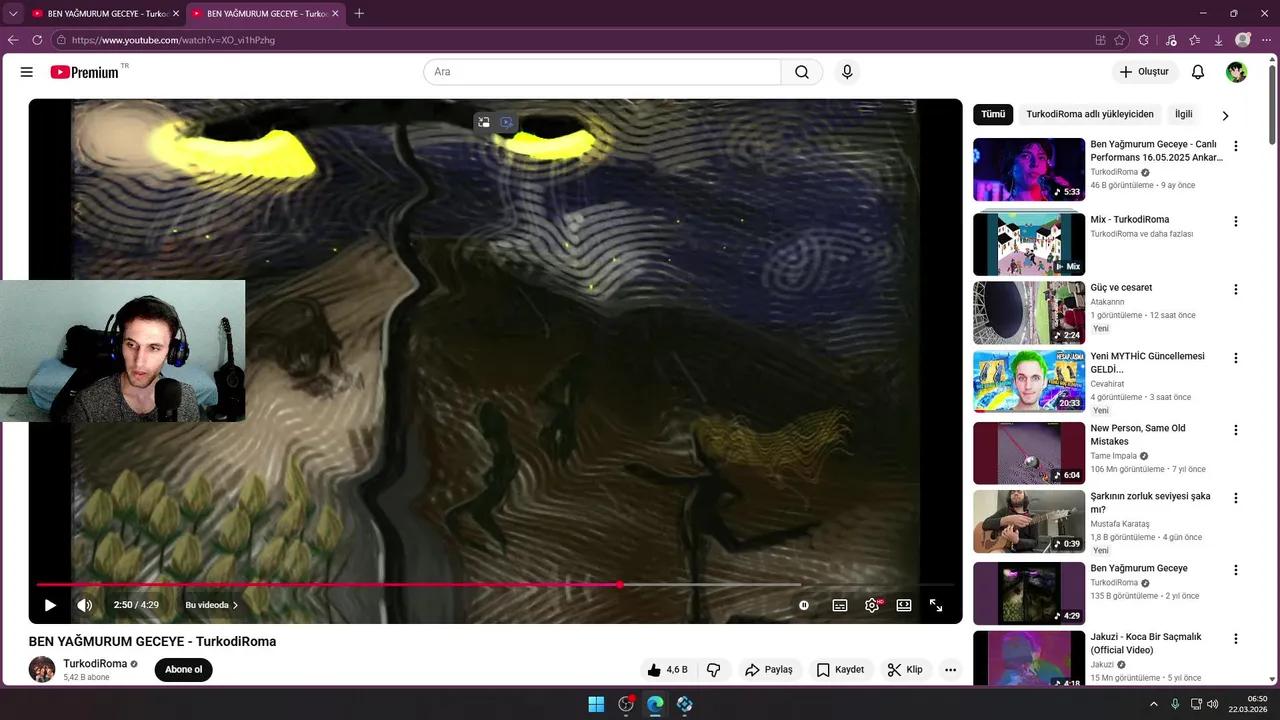
Task: Open browser downloads
Action: tap(1218, 40)
